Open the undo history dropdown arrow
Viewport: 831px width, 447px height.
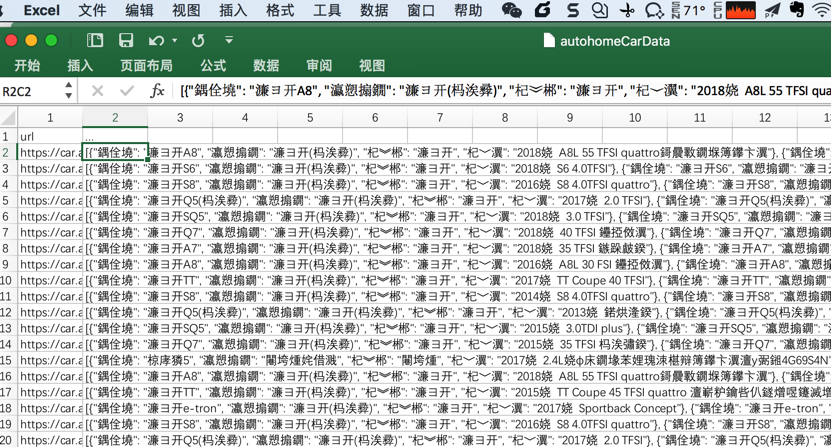point(174,40)
